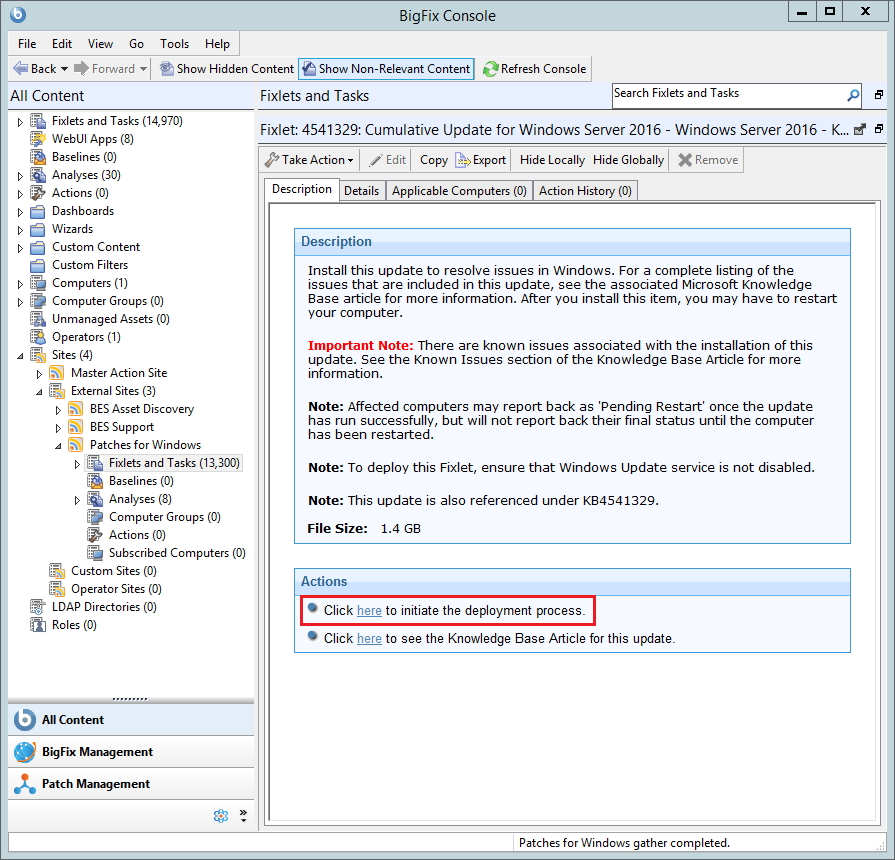Expand the Analyses (30) tree node

20,176
